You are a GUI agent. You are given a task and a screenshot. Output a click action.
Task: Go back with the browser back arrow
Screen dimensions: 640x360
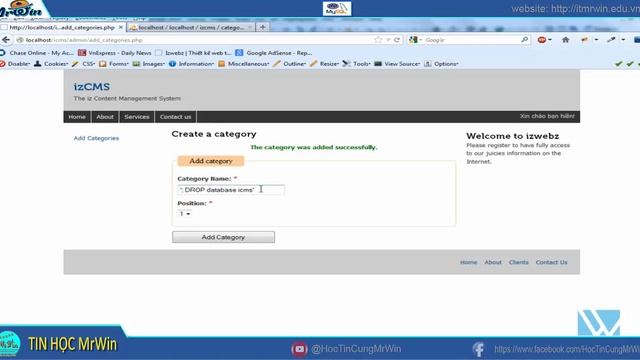[6, 40]
